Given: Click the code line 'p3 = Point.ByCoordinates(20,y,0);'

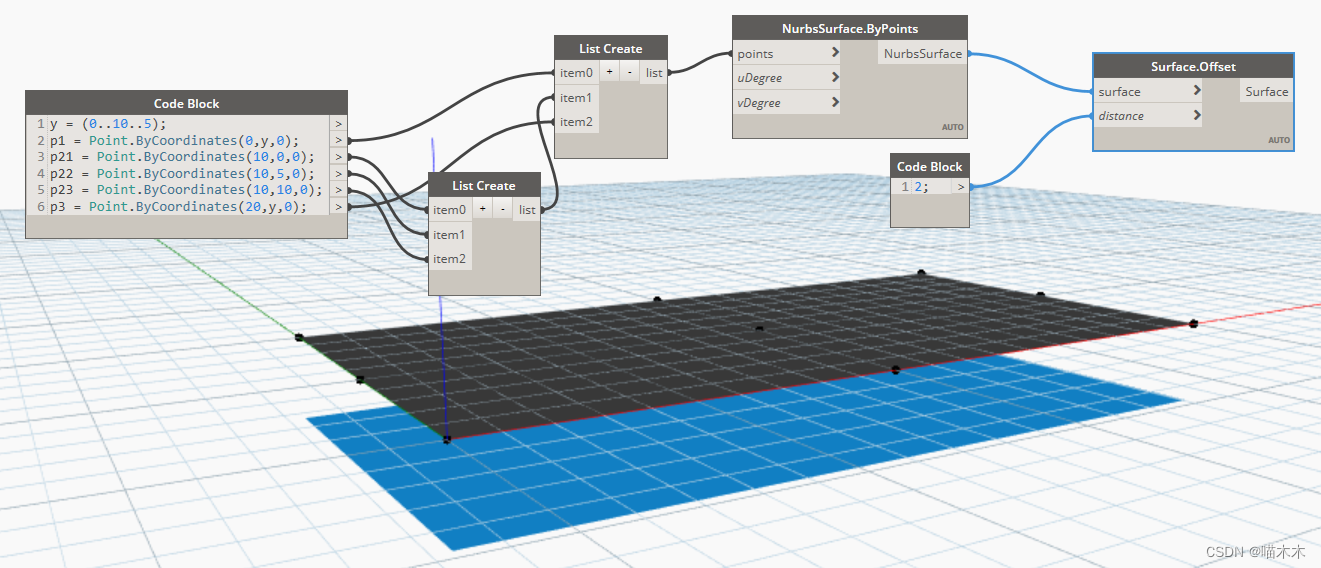Looking at the screenshot, I should [x=178, y=207].
